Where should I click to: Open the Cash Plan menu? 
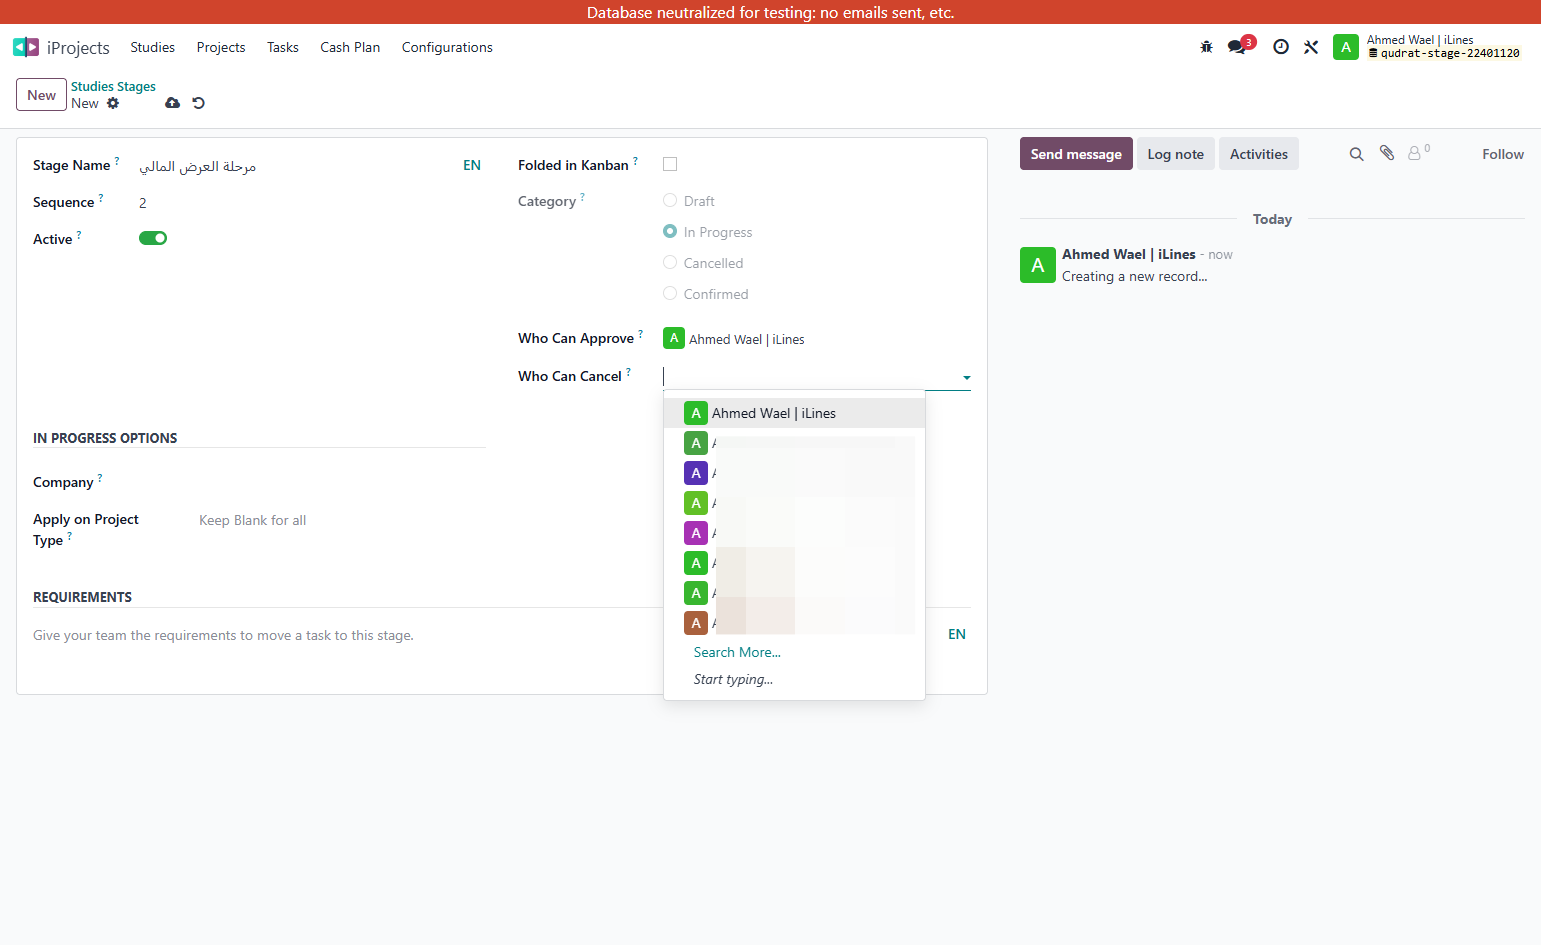[350, 47]
